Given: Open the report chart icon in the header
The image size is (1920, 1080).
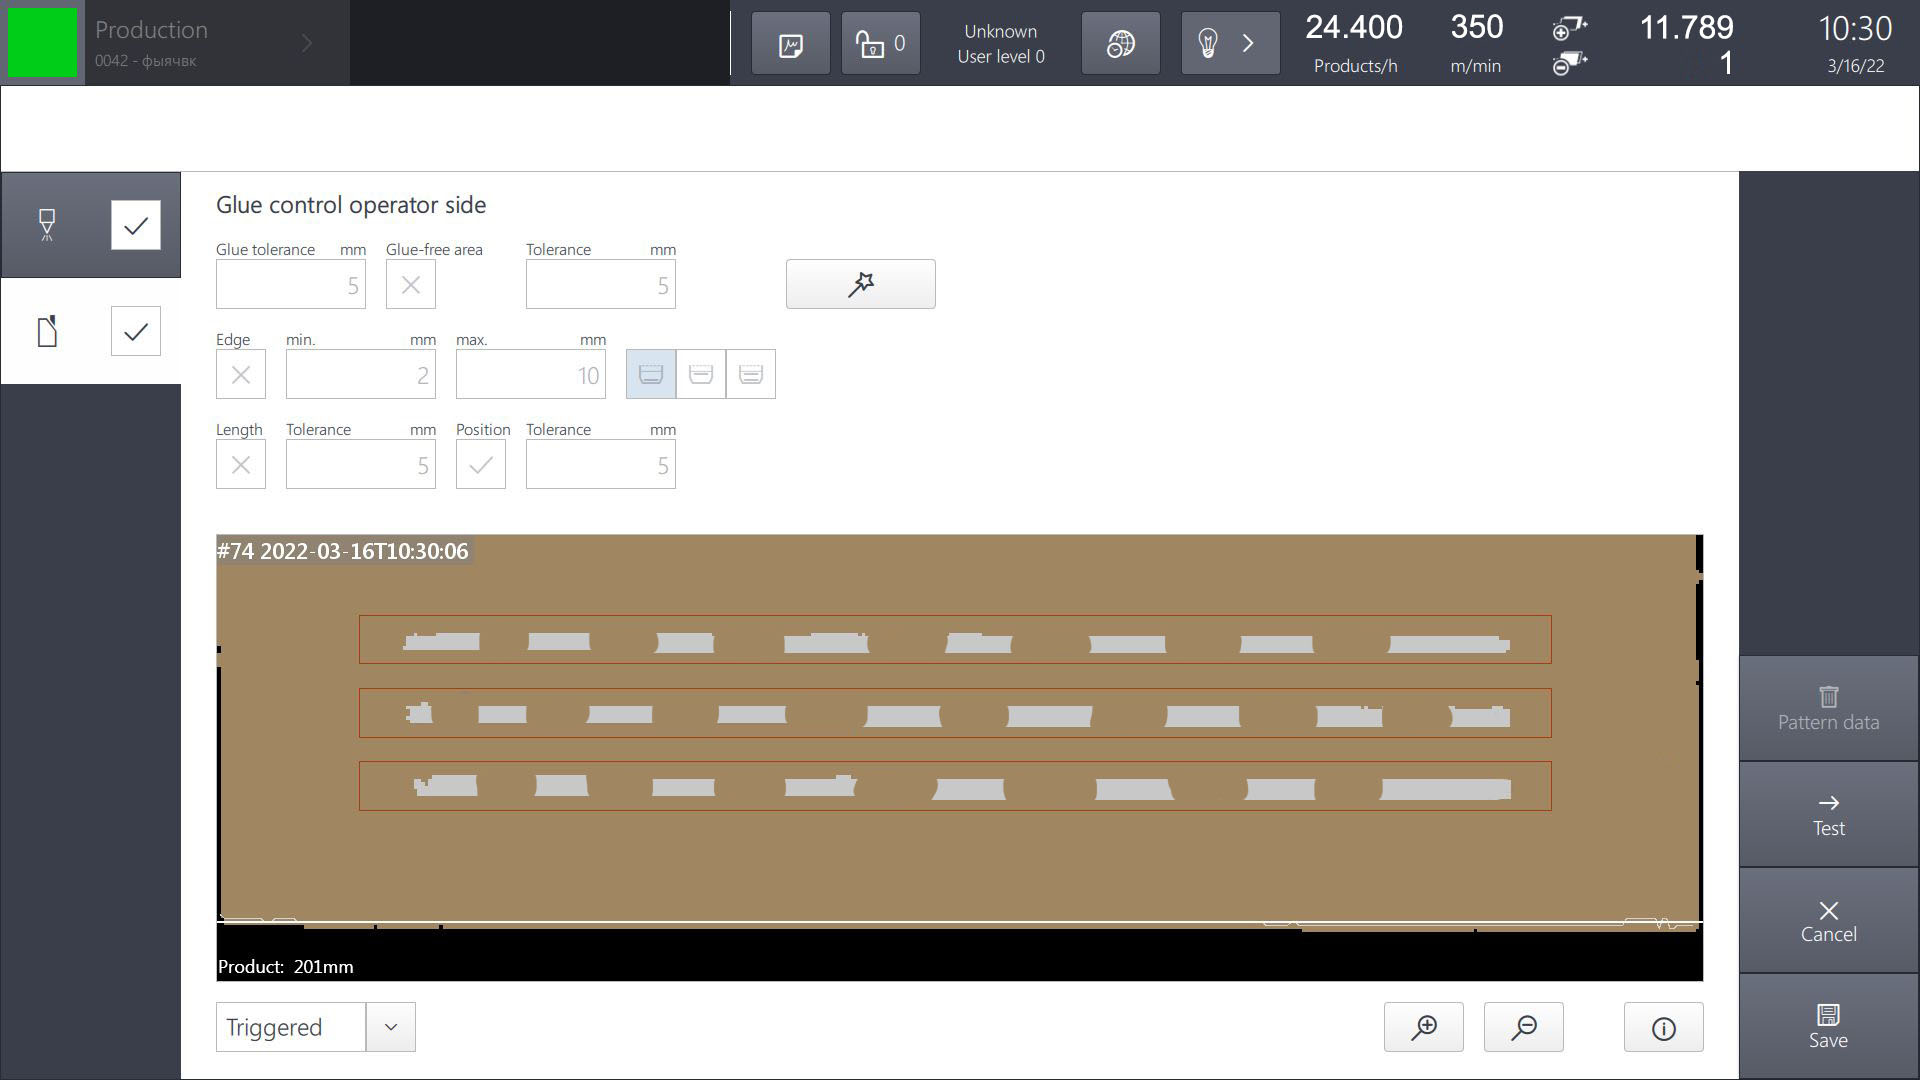Looking at the screenshot, I should click(x=790, y=43).
